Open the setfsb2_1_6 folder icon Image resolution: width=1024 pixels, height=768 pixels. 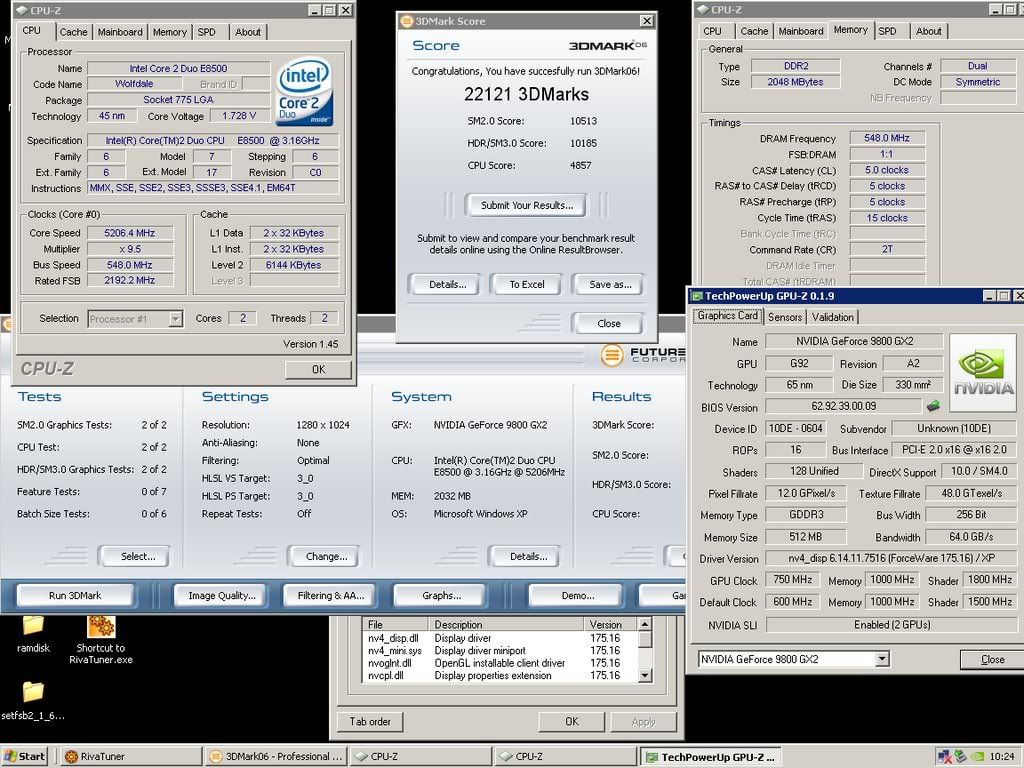(33, 692)
